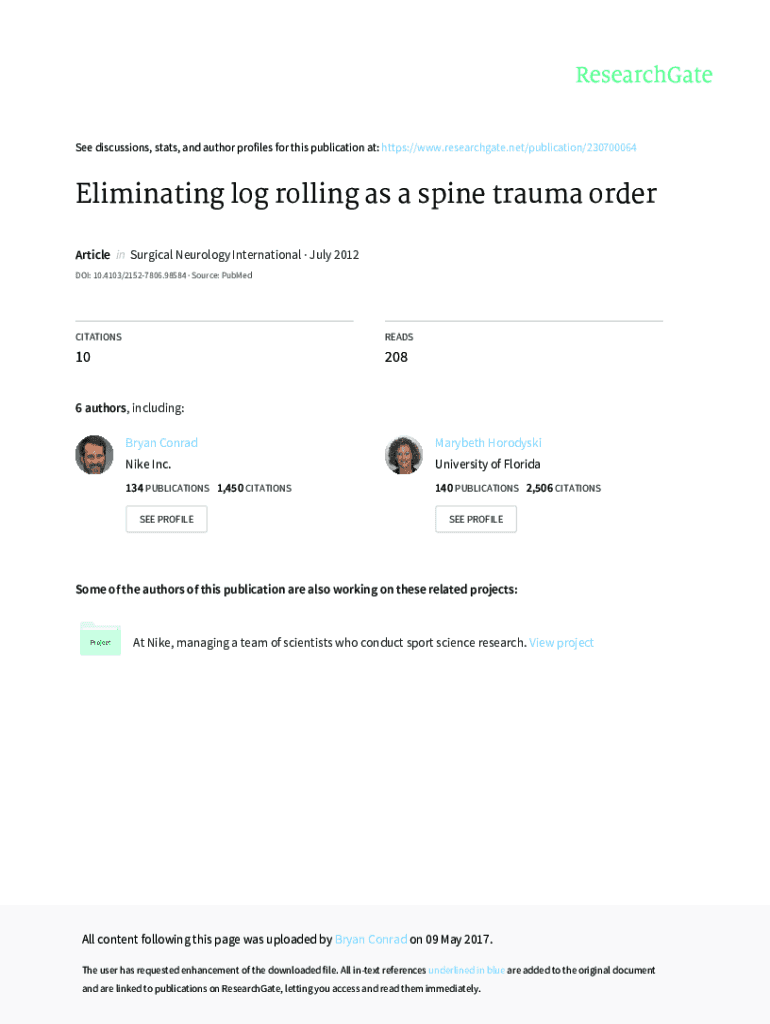This screenshot has width=770, height=1024.
Task: Click the 'underlined in blue' link
Action: 466,970
